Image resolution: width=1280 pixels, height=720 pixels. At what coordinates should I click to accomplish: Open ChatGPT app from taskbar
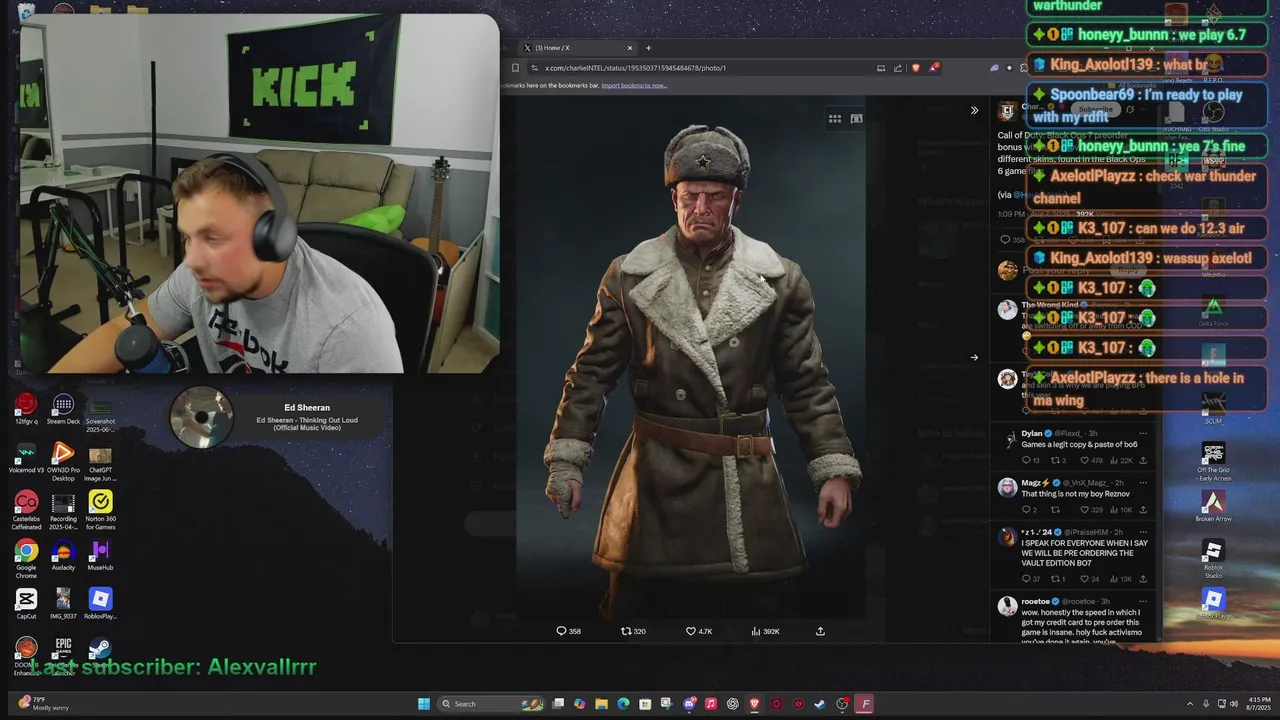[733, 704]
